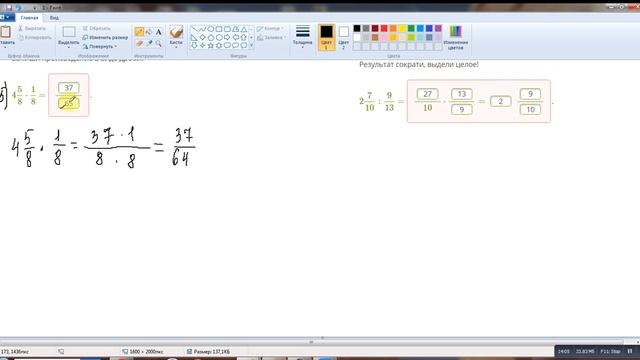Pick the lime color swatch

point(411,37)
